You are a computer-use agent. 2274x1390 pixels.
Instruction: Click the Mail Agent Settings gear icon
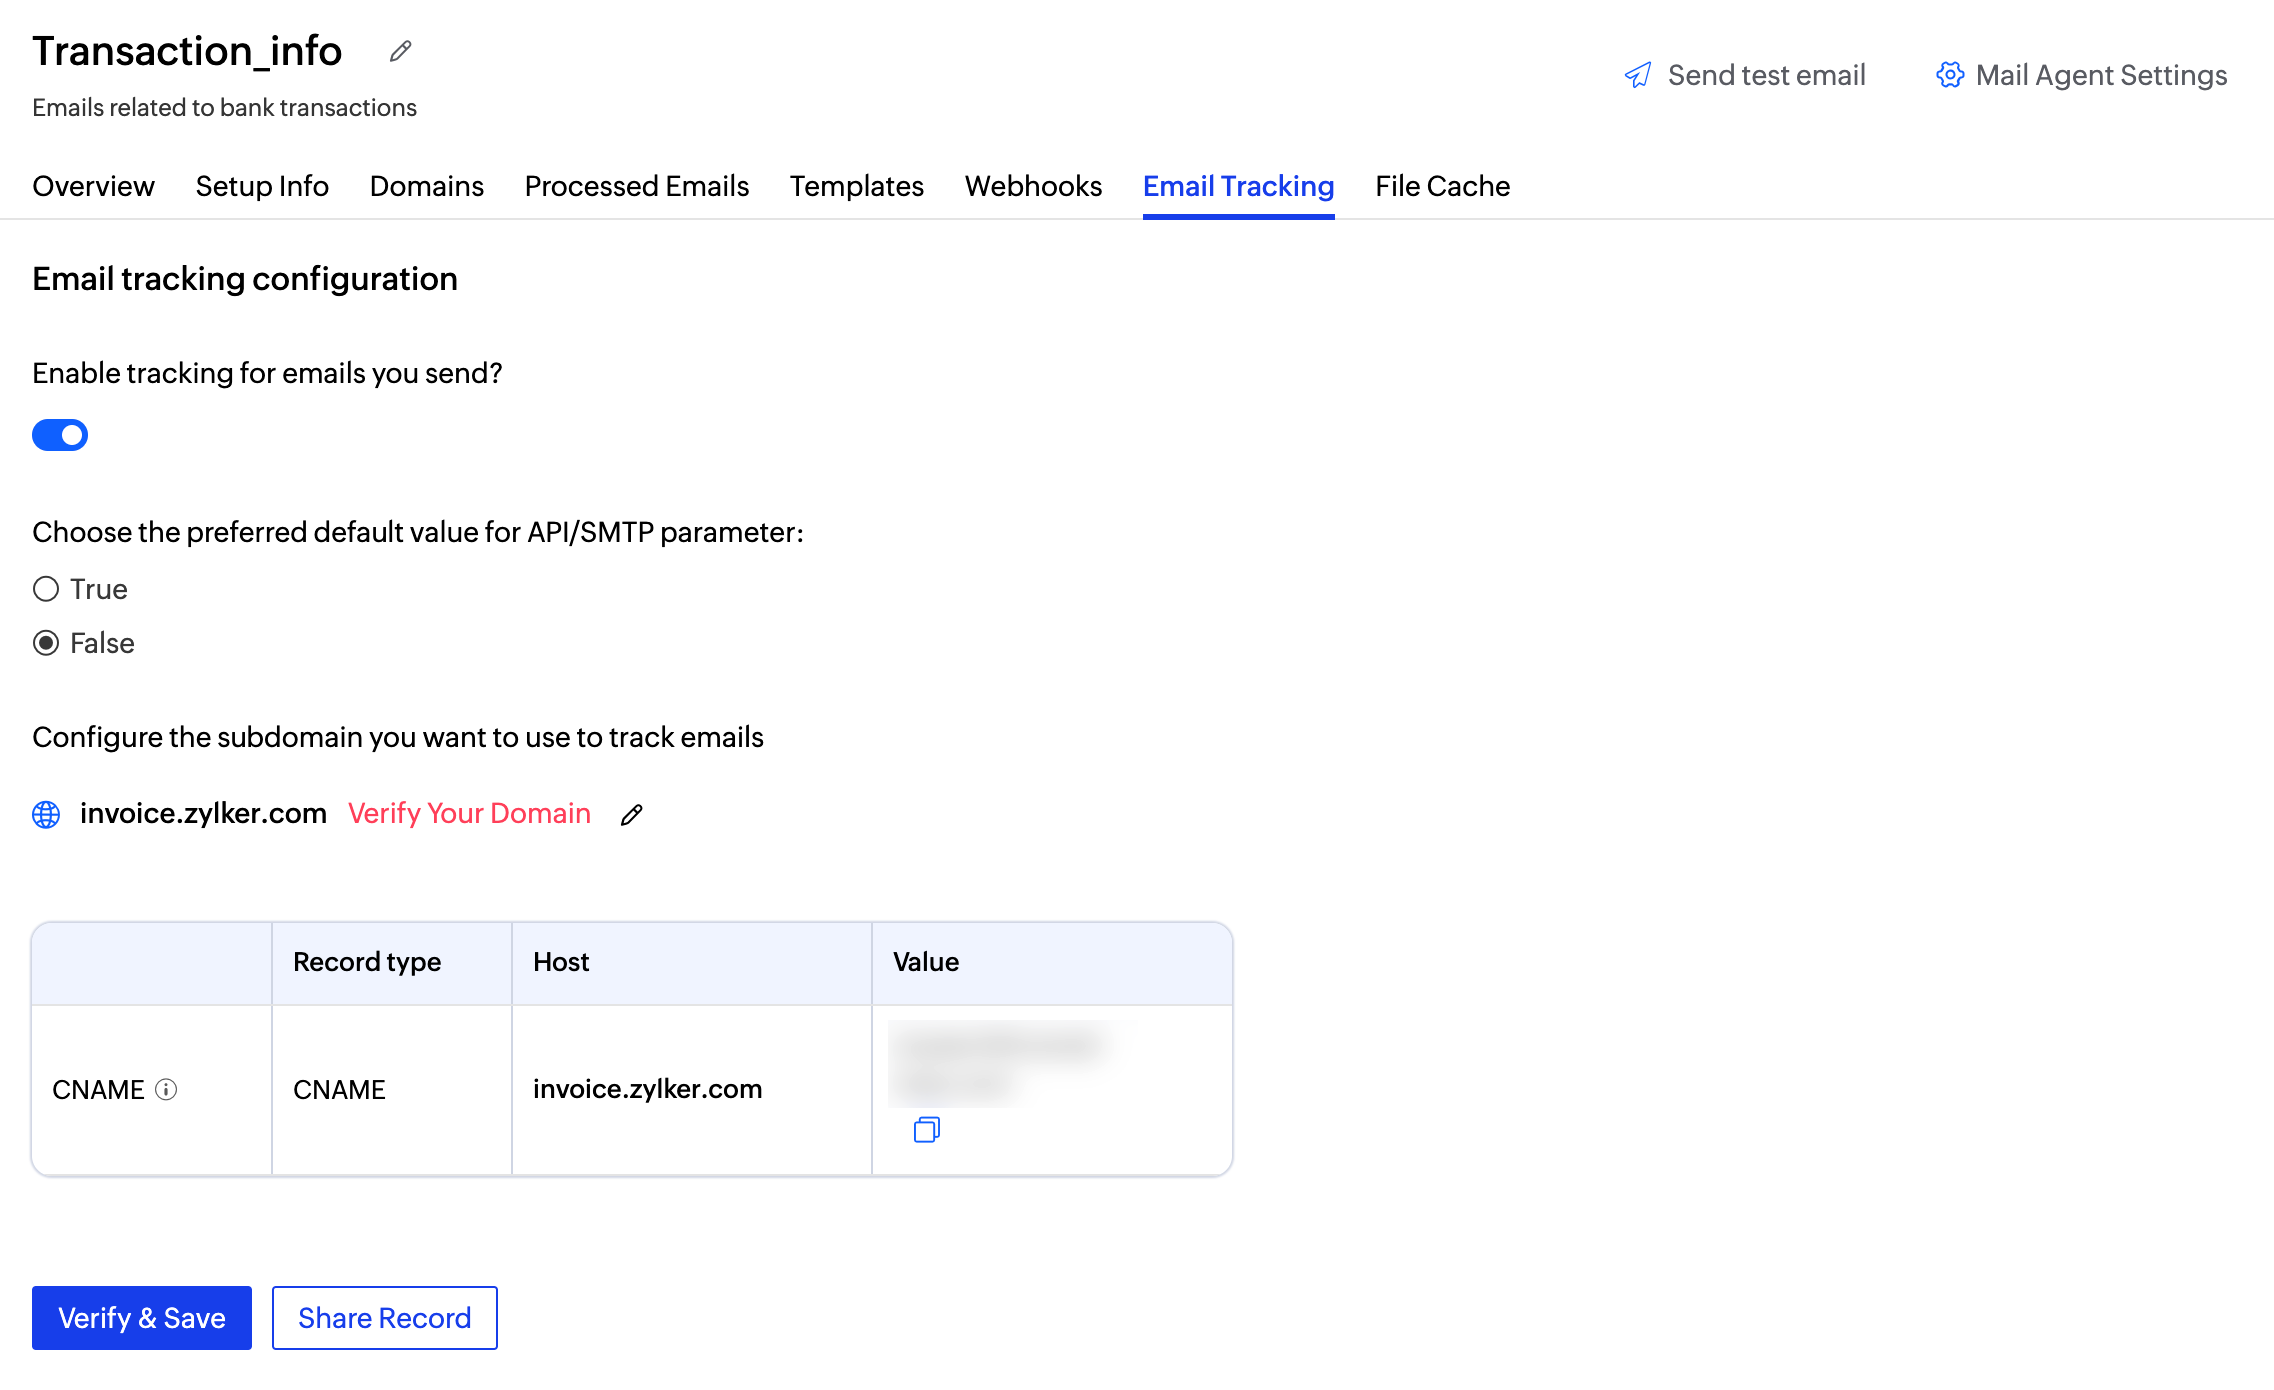(x=1949, y=75)
